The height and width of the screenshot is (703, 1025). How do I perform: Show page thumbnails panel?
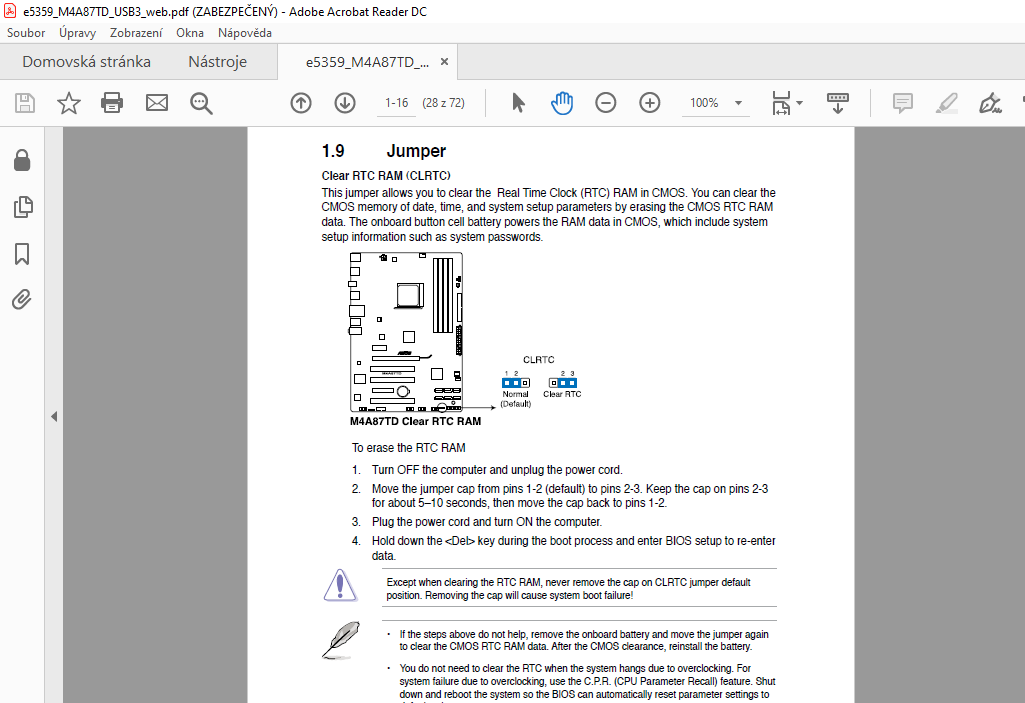tap(23, 207)
